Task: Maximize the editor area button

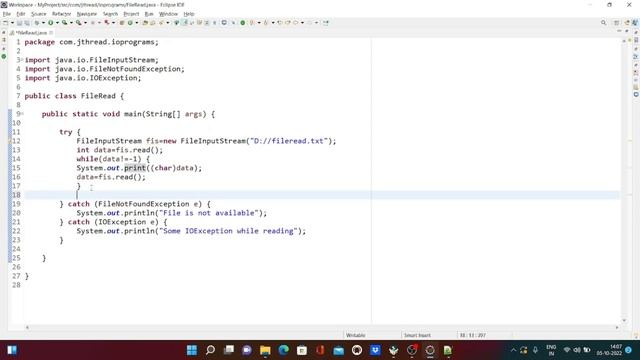Action: click(627, 31)
